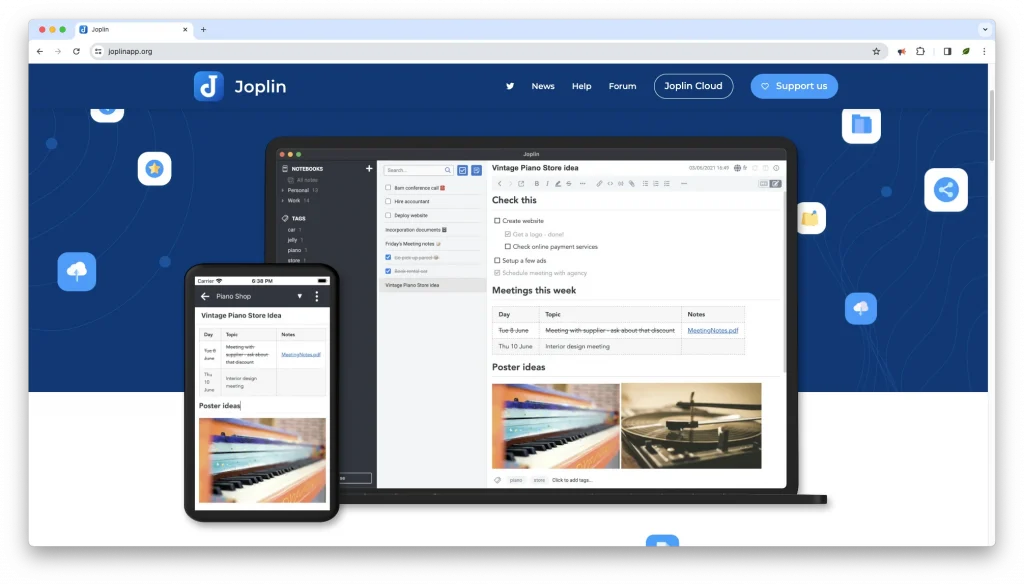The height and width of the screenshot is (584, 1024).
Task: Select the car tag in the sidebar
Action: pos(291,230)
